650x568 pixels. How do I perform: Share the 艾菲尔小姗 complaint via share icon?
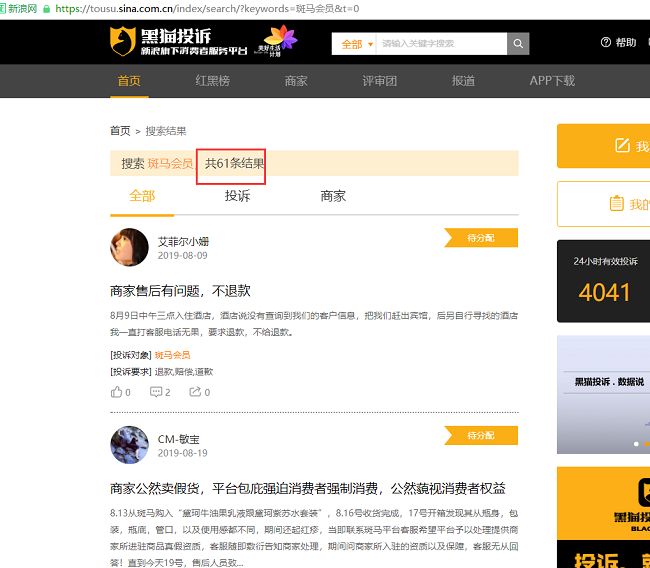coord(195,392)
